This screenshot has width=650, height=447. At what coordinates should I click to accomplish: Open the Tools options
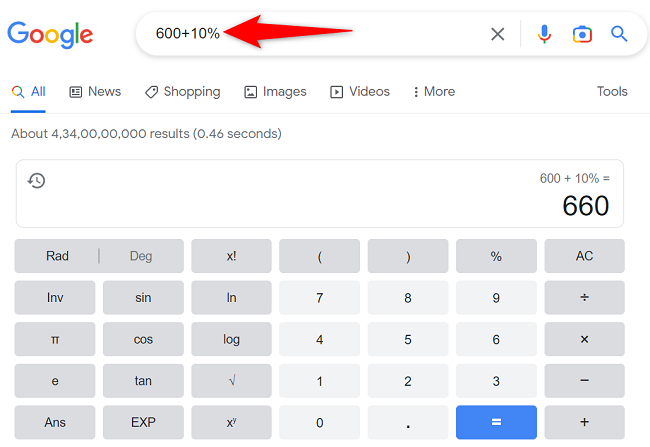pyautogui.click(x=612, y=92)
